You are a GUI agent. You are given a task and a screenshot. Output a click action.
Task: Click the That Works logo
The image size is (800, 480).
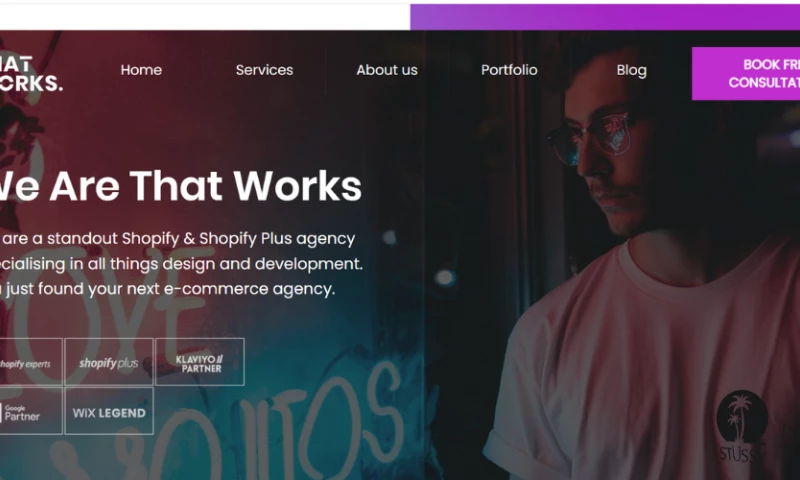[x=31, y=73]
